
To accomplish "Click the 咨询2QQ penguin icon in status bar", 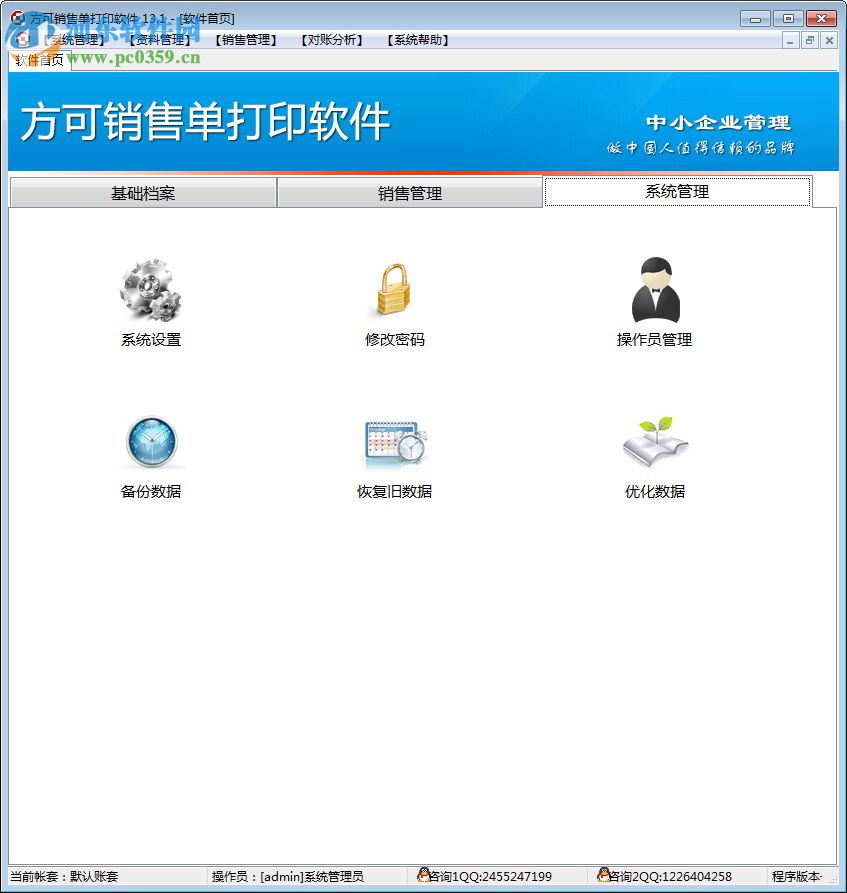I will pos(607,875).
